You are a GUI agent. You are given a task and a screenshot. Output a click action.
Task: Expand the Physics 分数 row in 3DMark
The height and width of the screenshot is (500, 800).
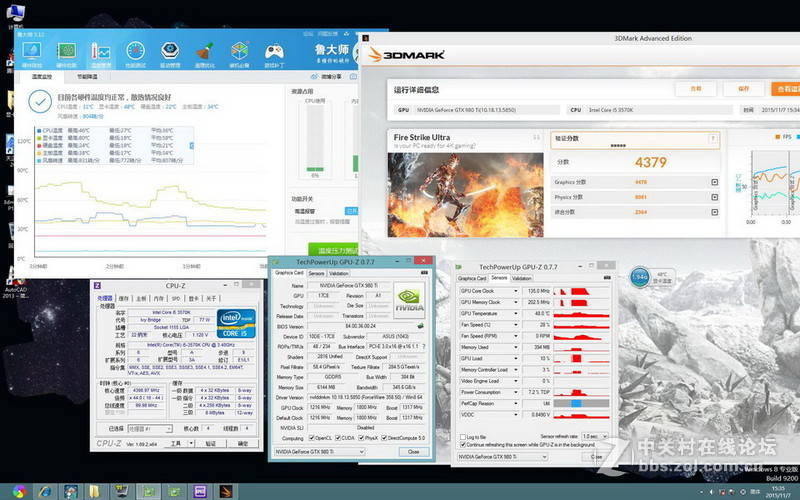pyautogui.click(x=714, y=197)
